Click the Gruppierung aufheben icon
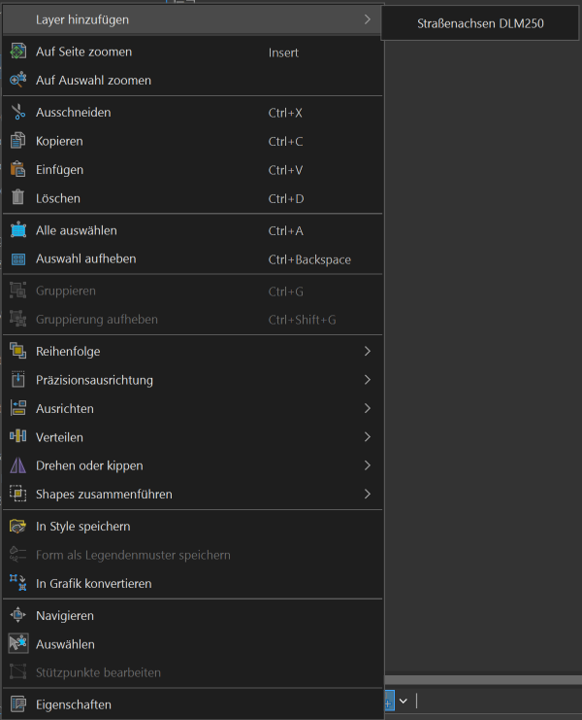 (x=18, y=319)
